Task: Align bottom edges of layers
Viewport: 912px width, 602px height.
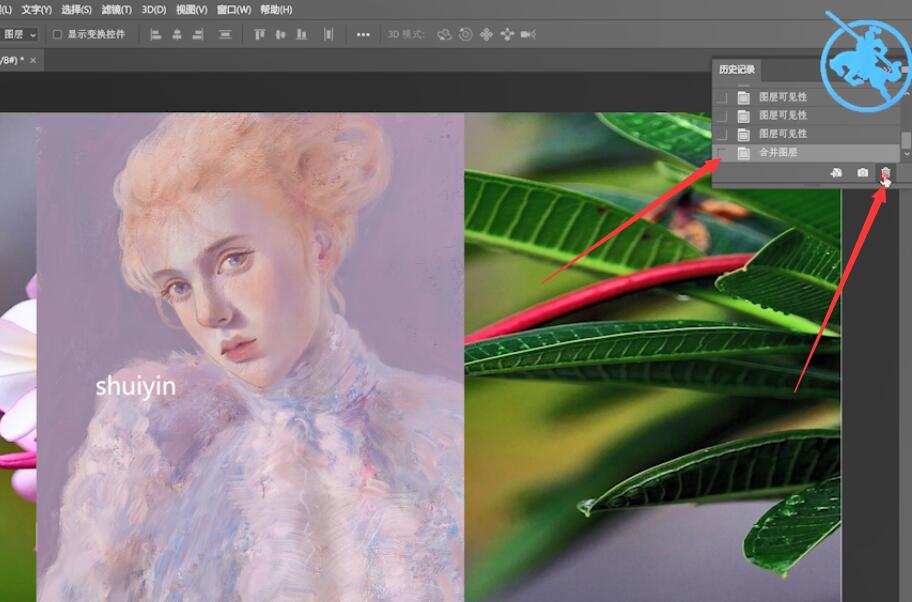Action: point(301,35)
